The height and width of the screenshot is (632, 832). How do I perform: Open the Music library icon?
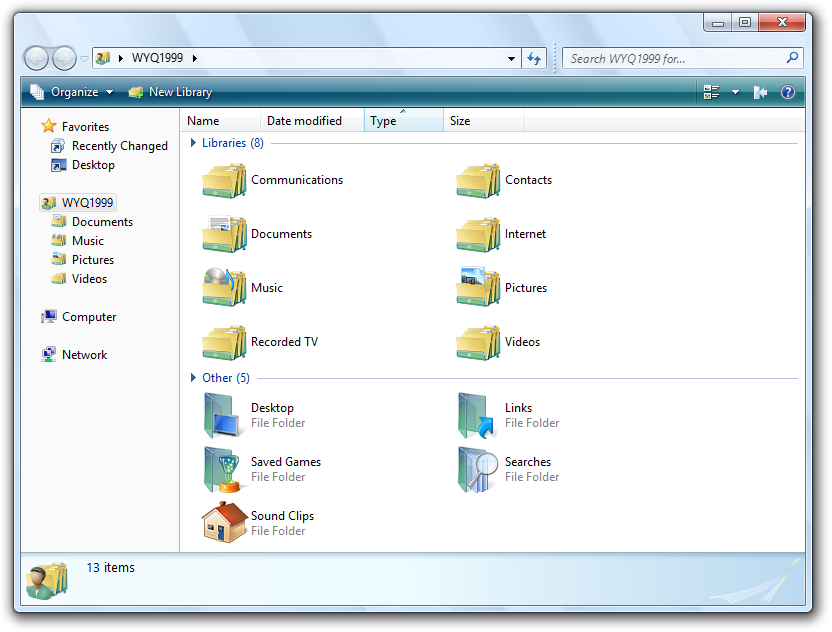click(224, 288)
